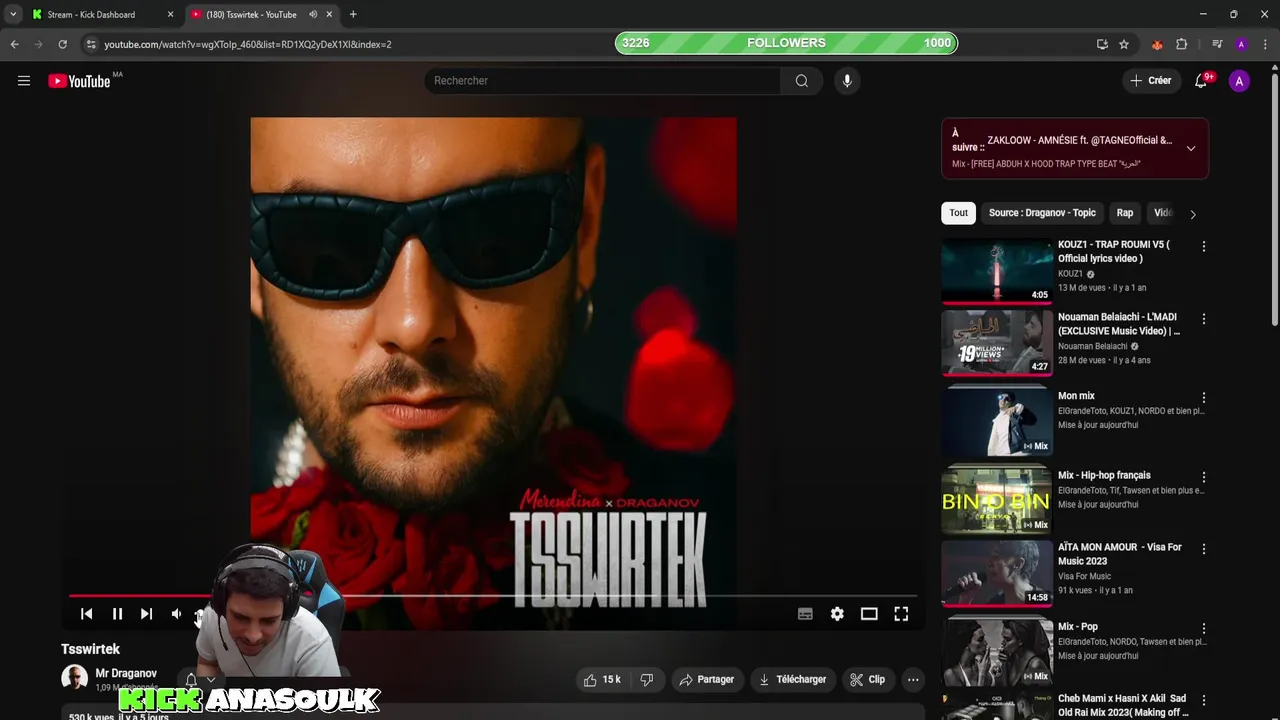Mute the video with the speaker icon
The height and width of the screenshot is (720, 1280).
point(176,614)
